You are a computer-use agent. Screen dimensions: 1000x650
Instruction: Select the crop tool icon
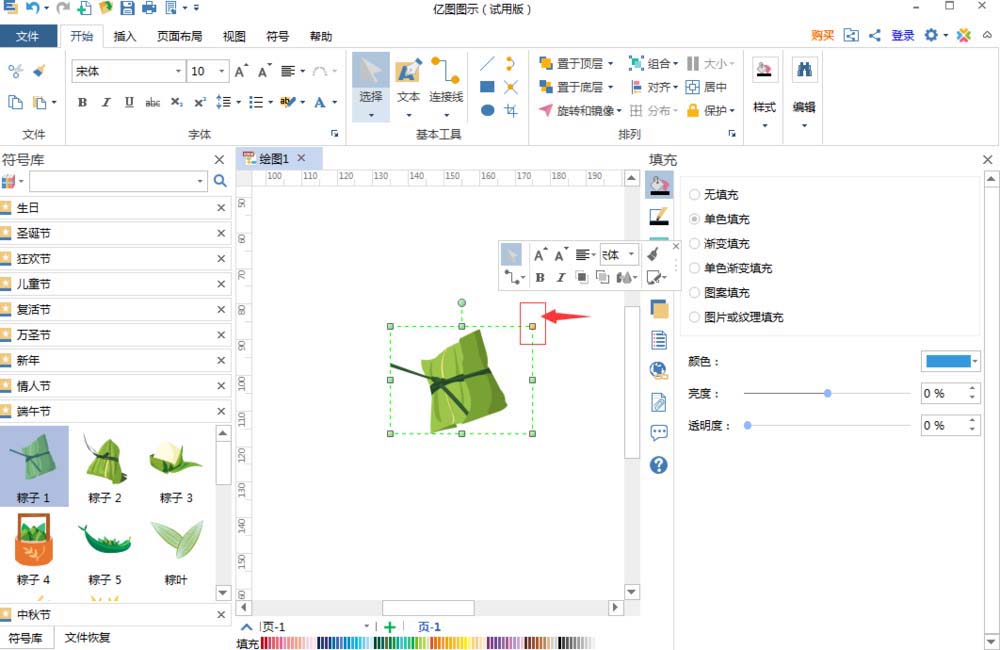click(511, 110)
